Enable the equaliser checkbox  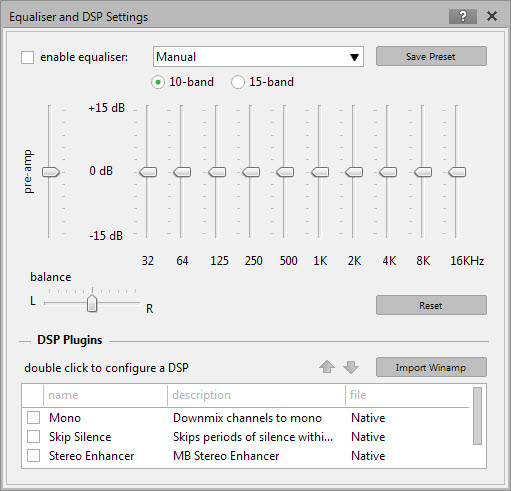(x=27, y=57)
